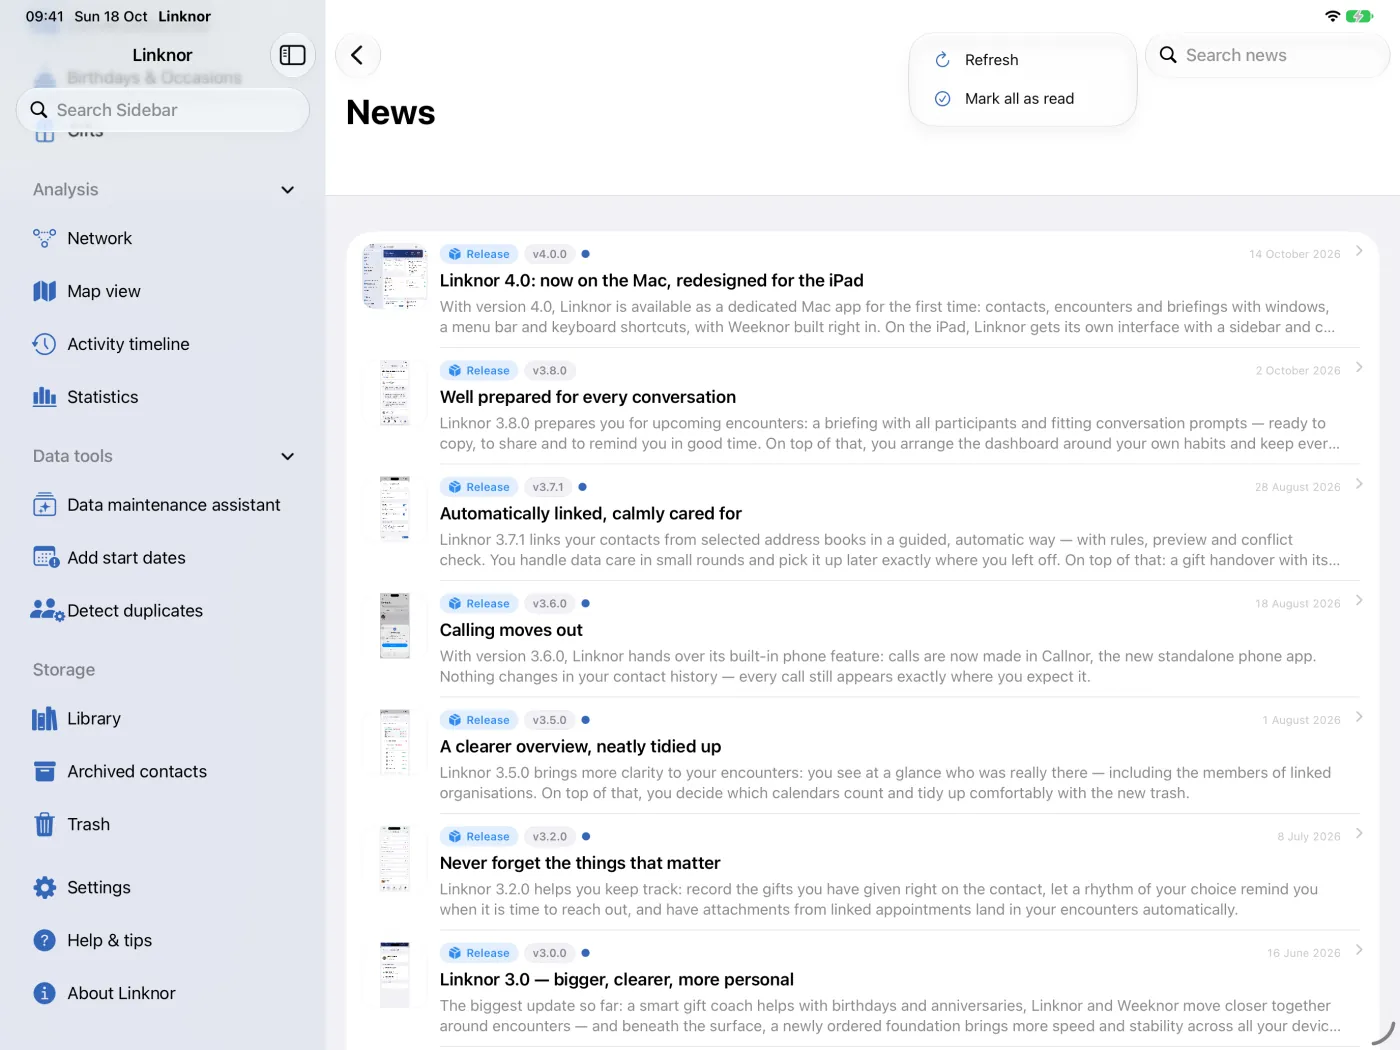Click the Add start dates calendar icon

(x=45, y=557)
